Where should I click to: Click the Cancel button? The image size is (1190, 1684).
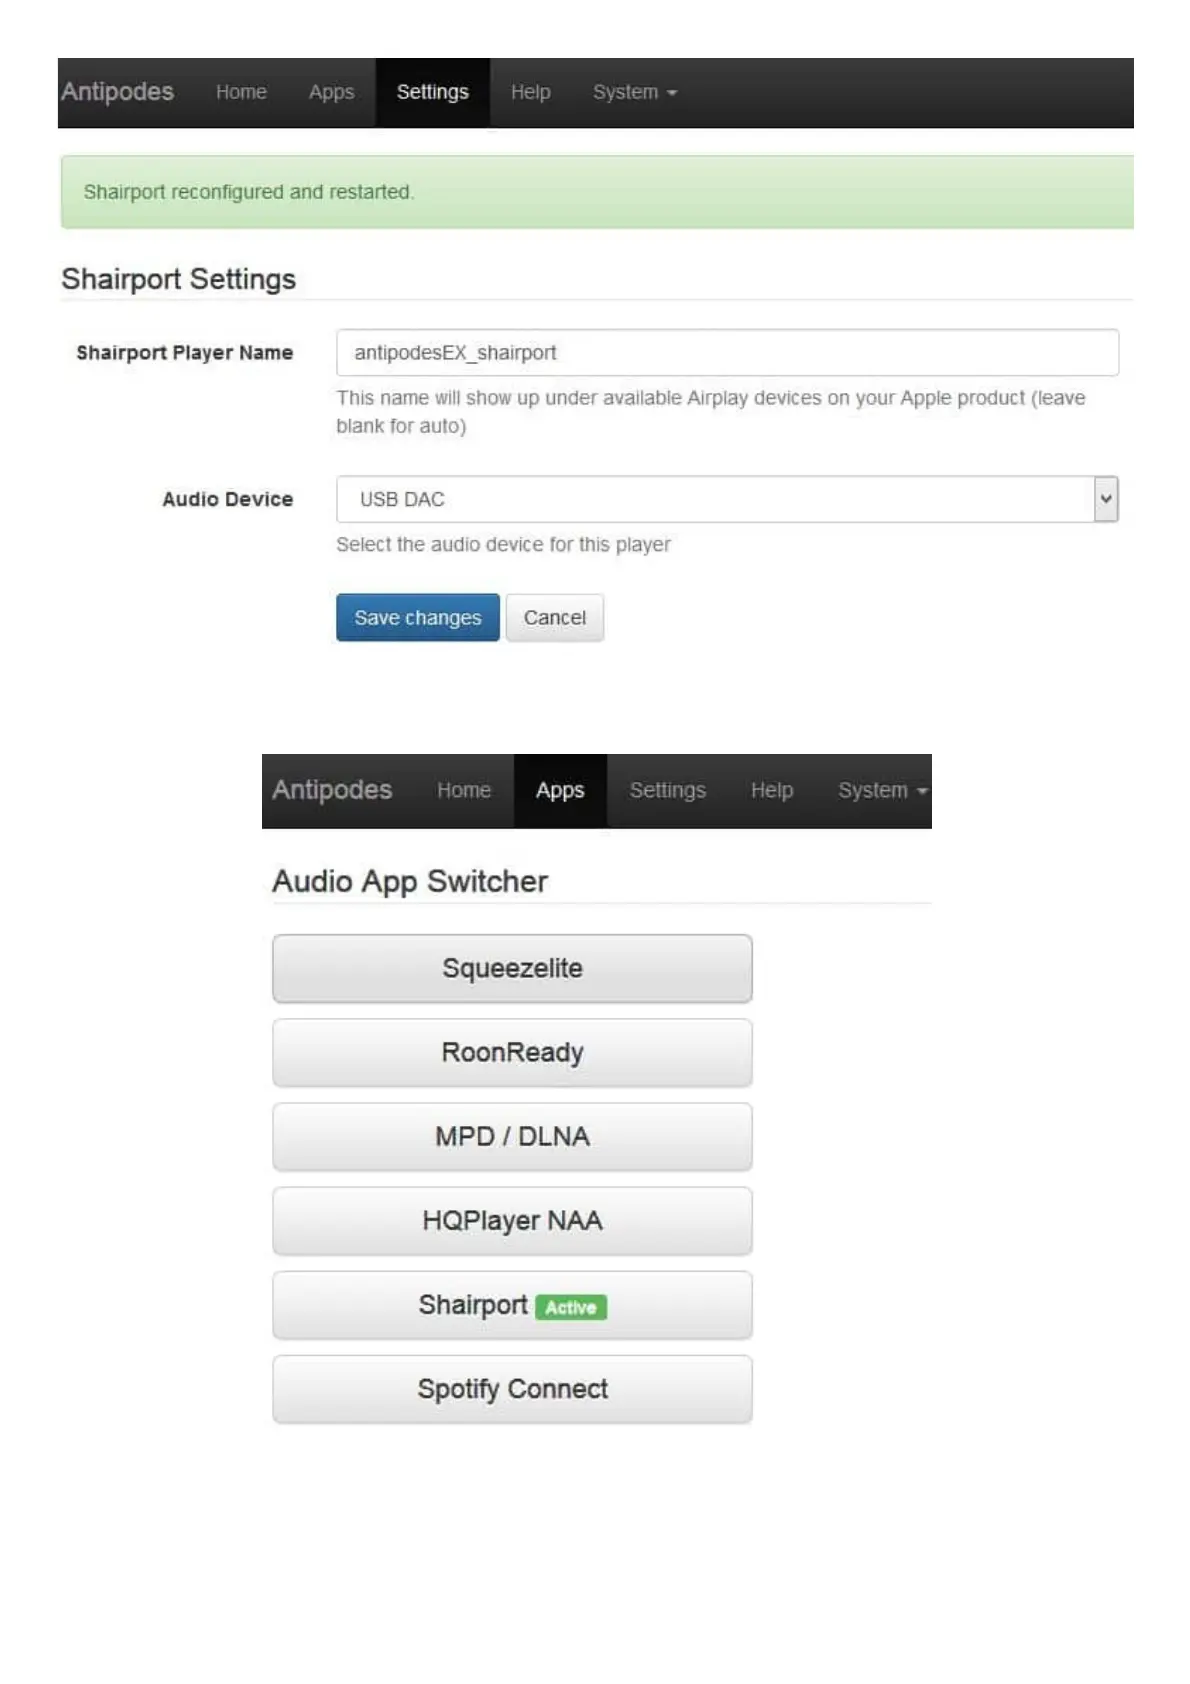tap(554, 617)
